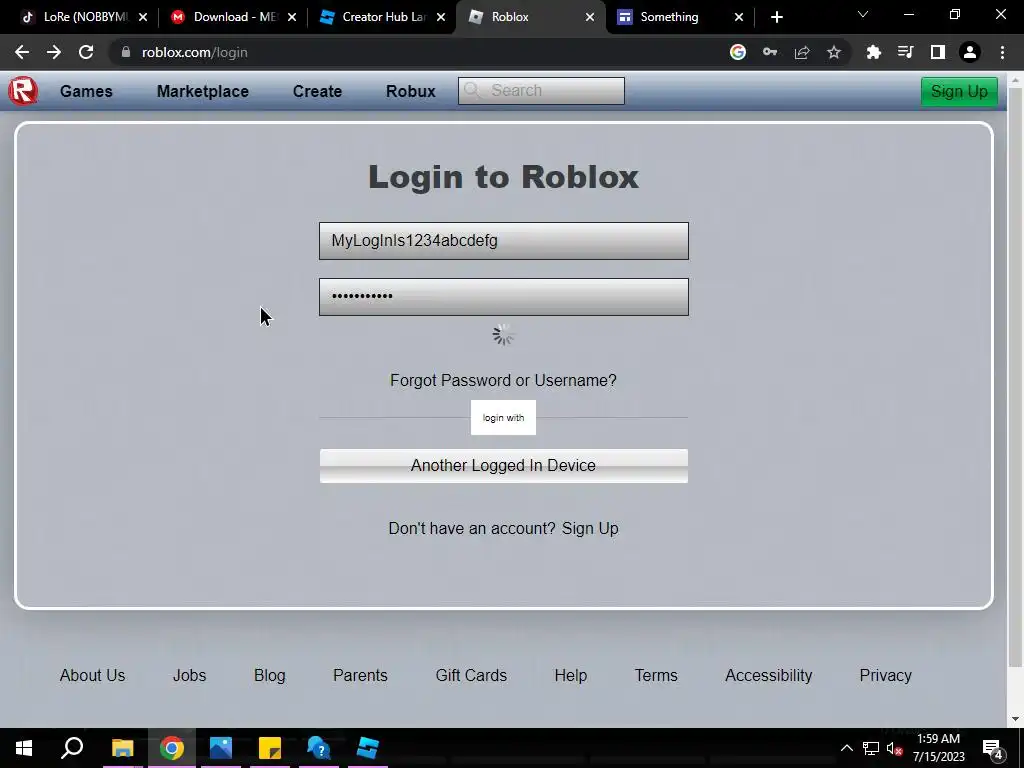1024x768 pixels.
Task: Close the Something tab
Action: pyautogui.click(x=739, y=17)
